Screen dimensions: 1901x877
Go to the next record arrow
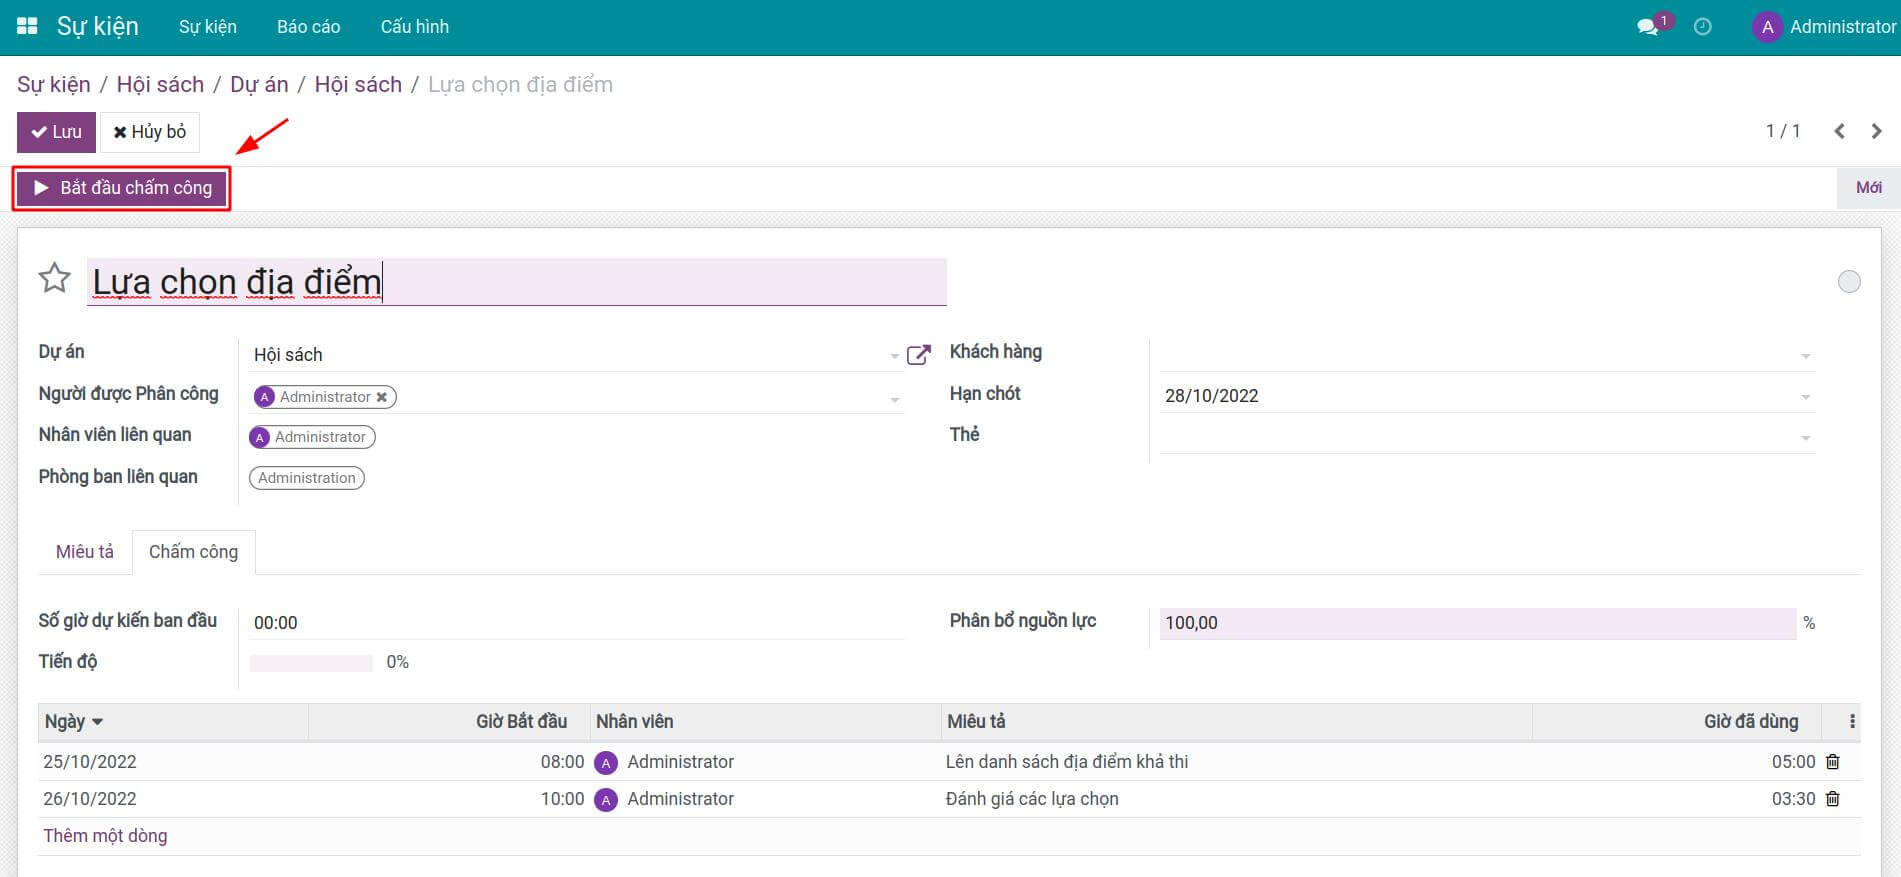1876,131
